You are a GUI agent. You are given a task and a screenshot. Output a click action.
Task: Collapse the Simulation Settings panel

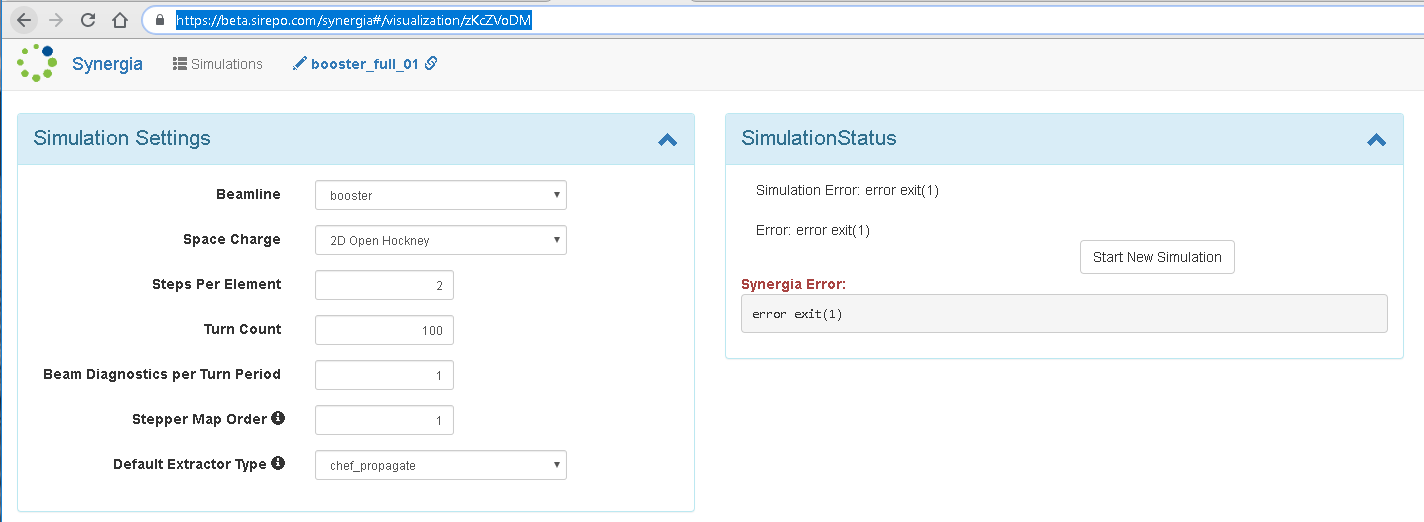click(x=668, y=140)
